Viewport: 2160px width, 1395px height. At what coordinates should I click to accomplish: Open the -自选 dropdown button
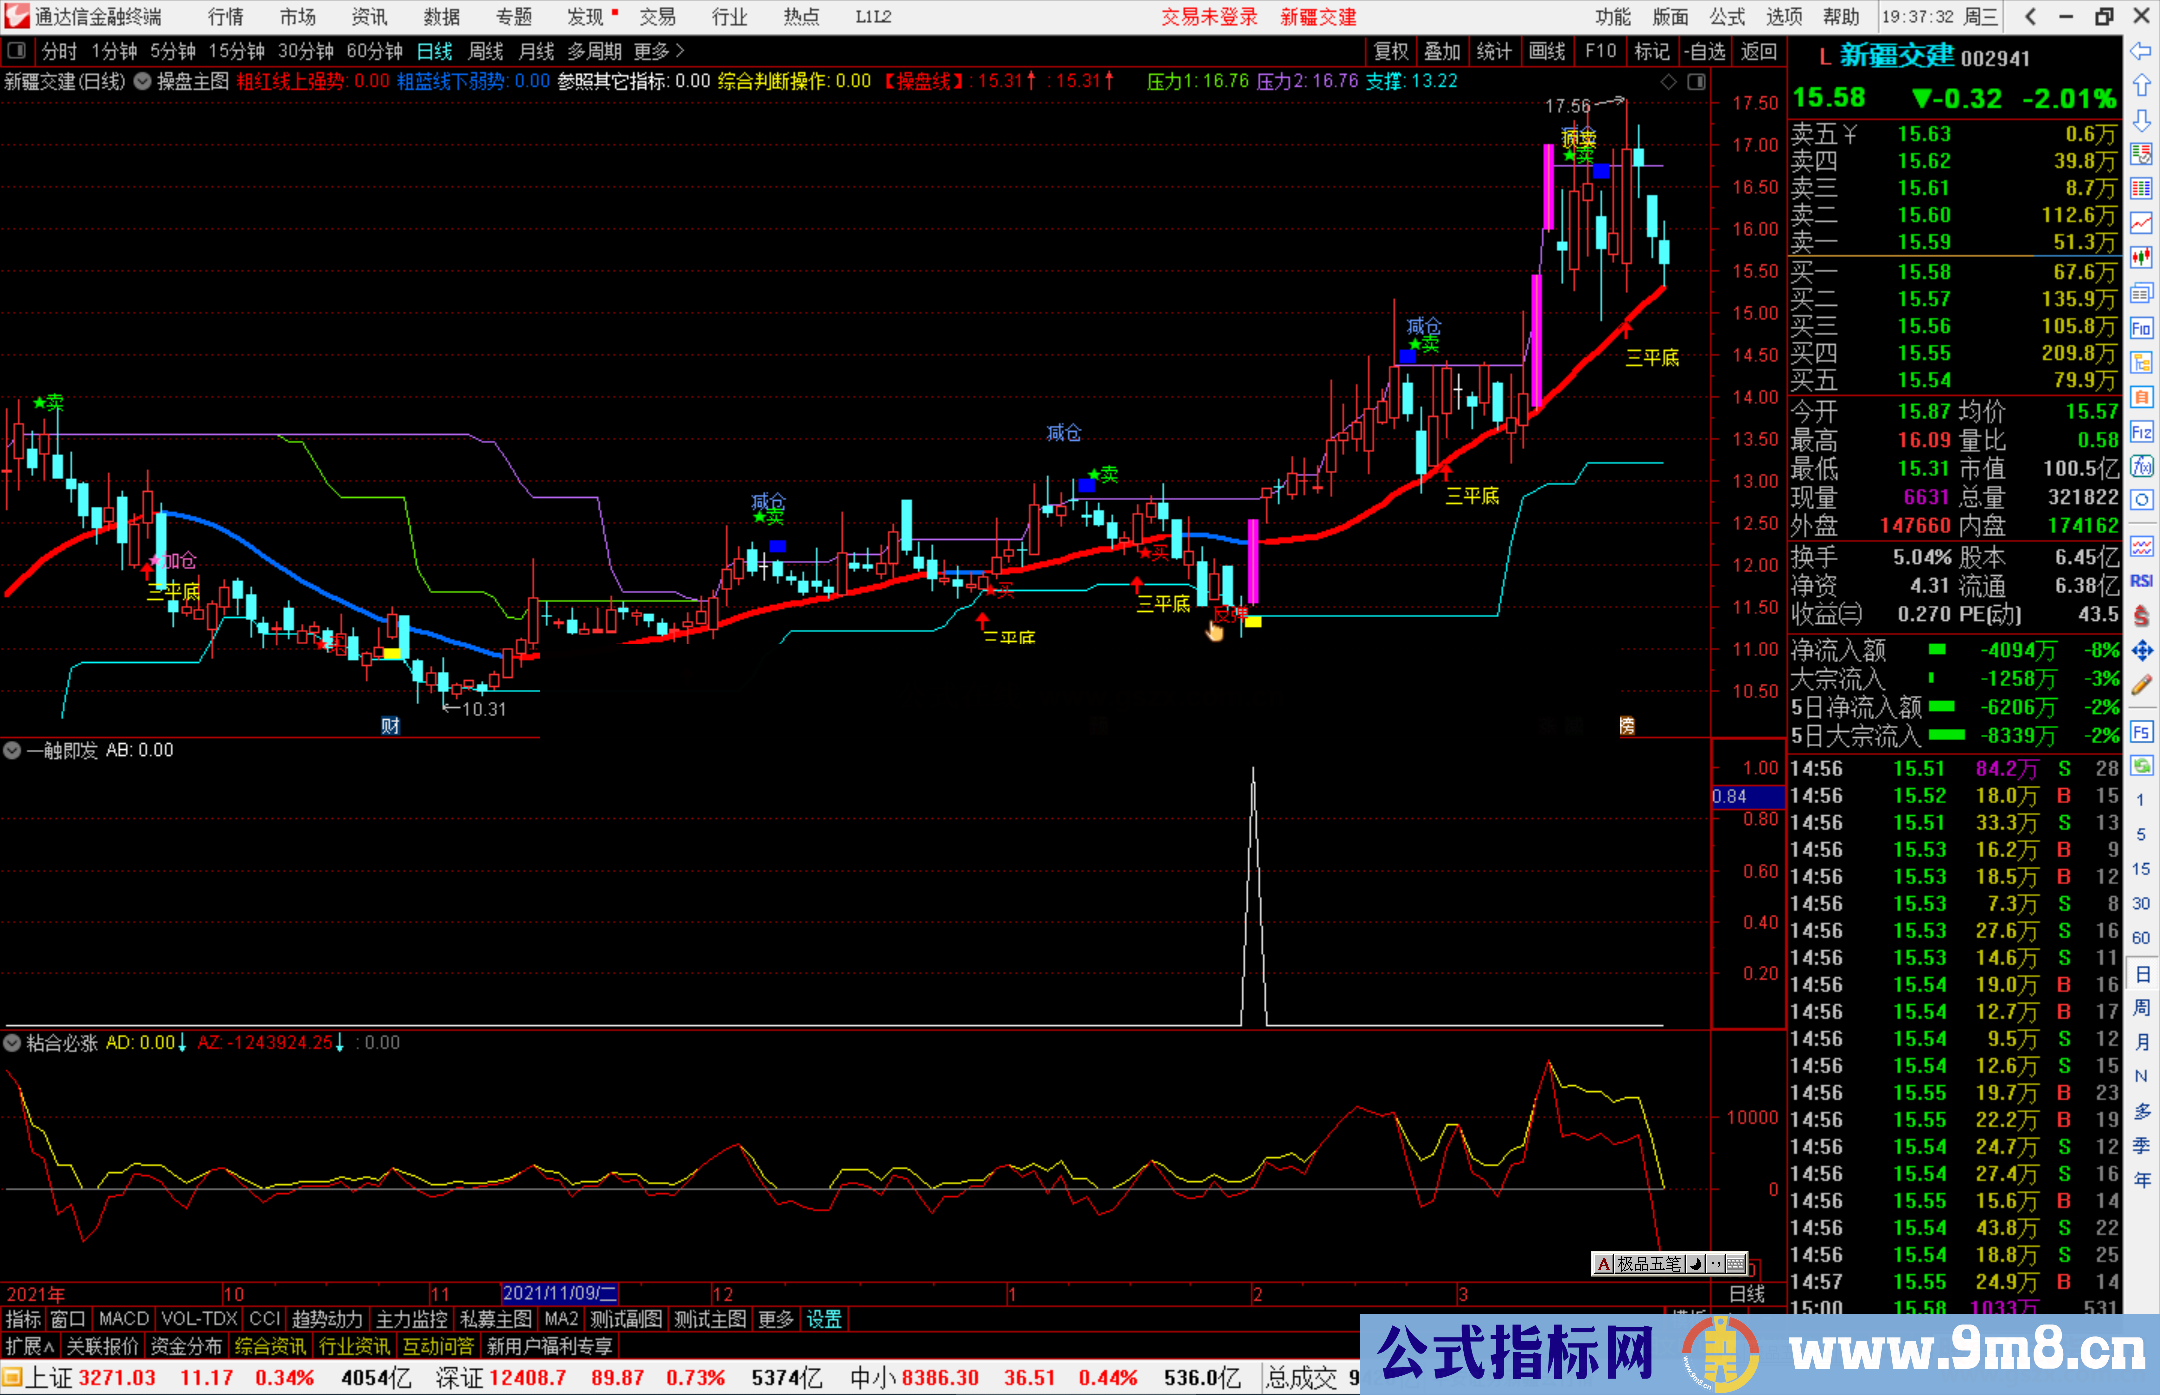click(1704, 51)
